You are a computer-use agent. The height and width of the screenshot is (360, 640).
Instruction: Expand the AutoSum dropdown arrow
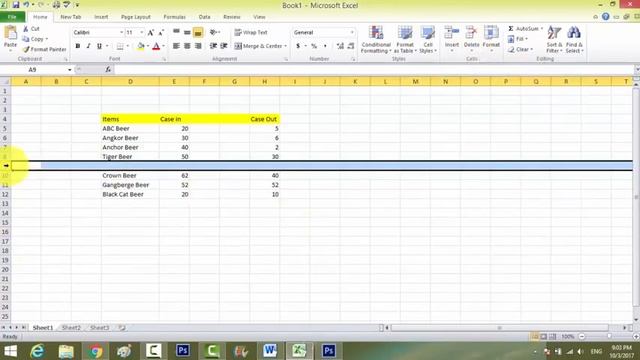coord(542,29)
